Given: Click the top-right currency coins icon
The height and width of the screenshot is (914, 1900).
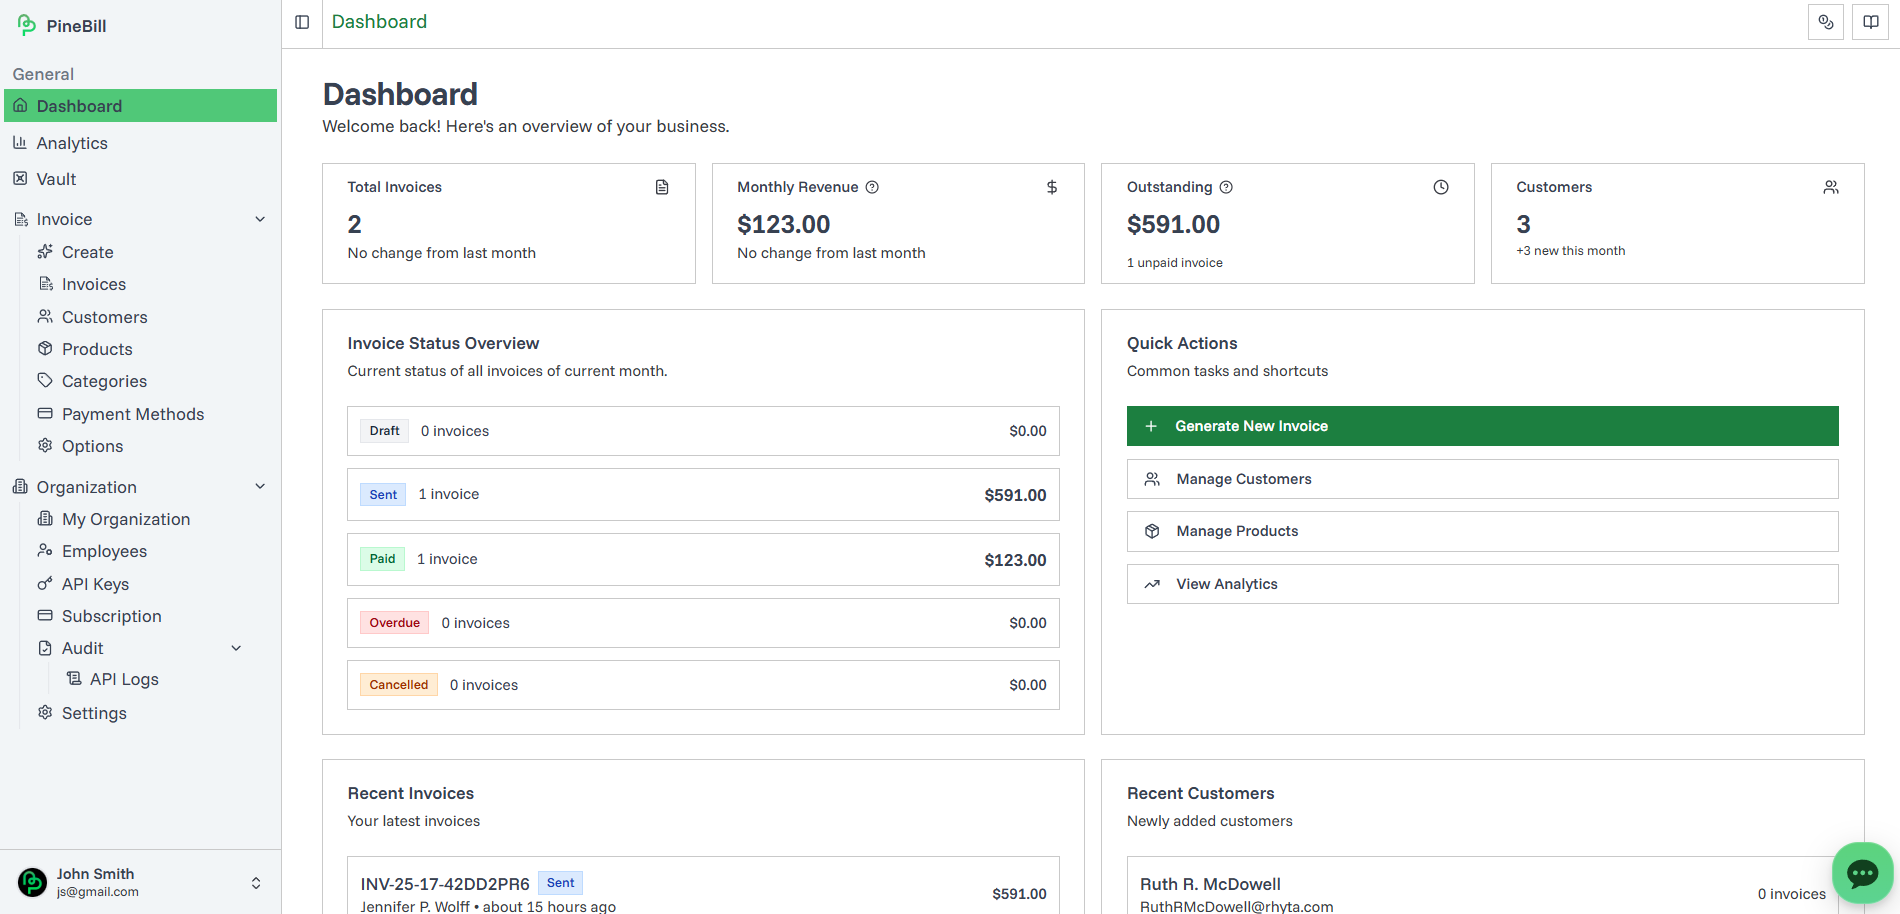Looking at the screenshot, I should 1825,22.
